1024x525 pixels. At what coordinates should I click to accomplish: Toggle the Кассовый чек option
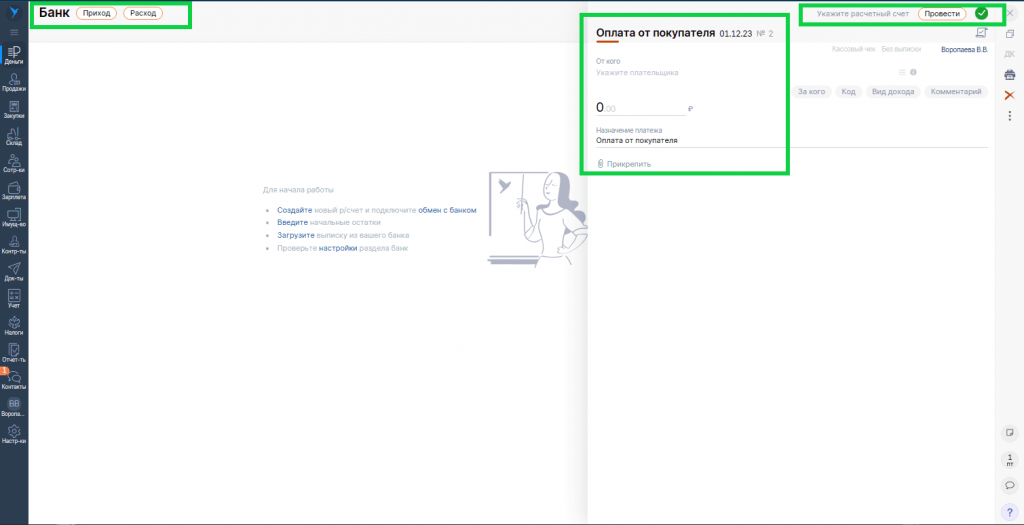point(854,49)
